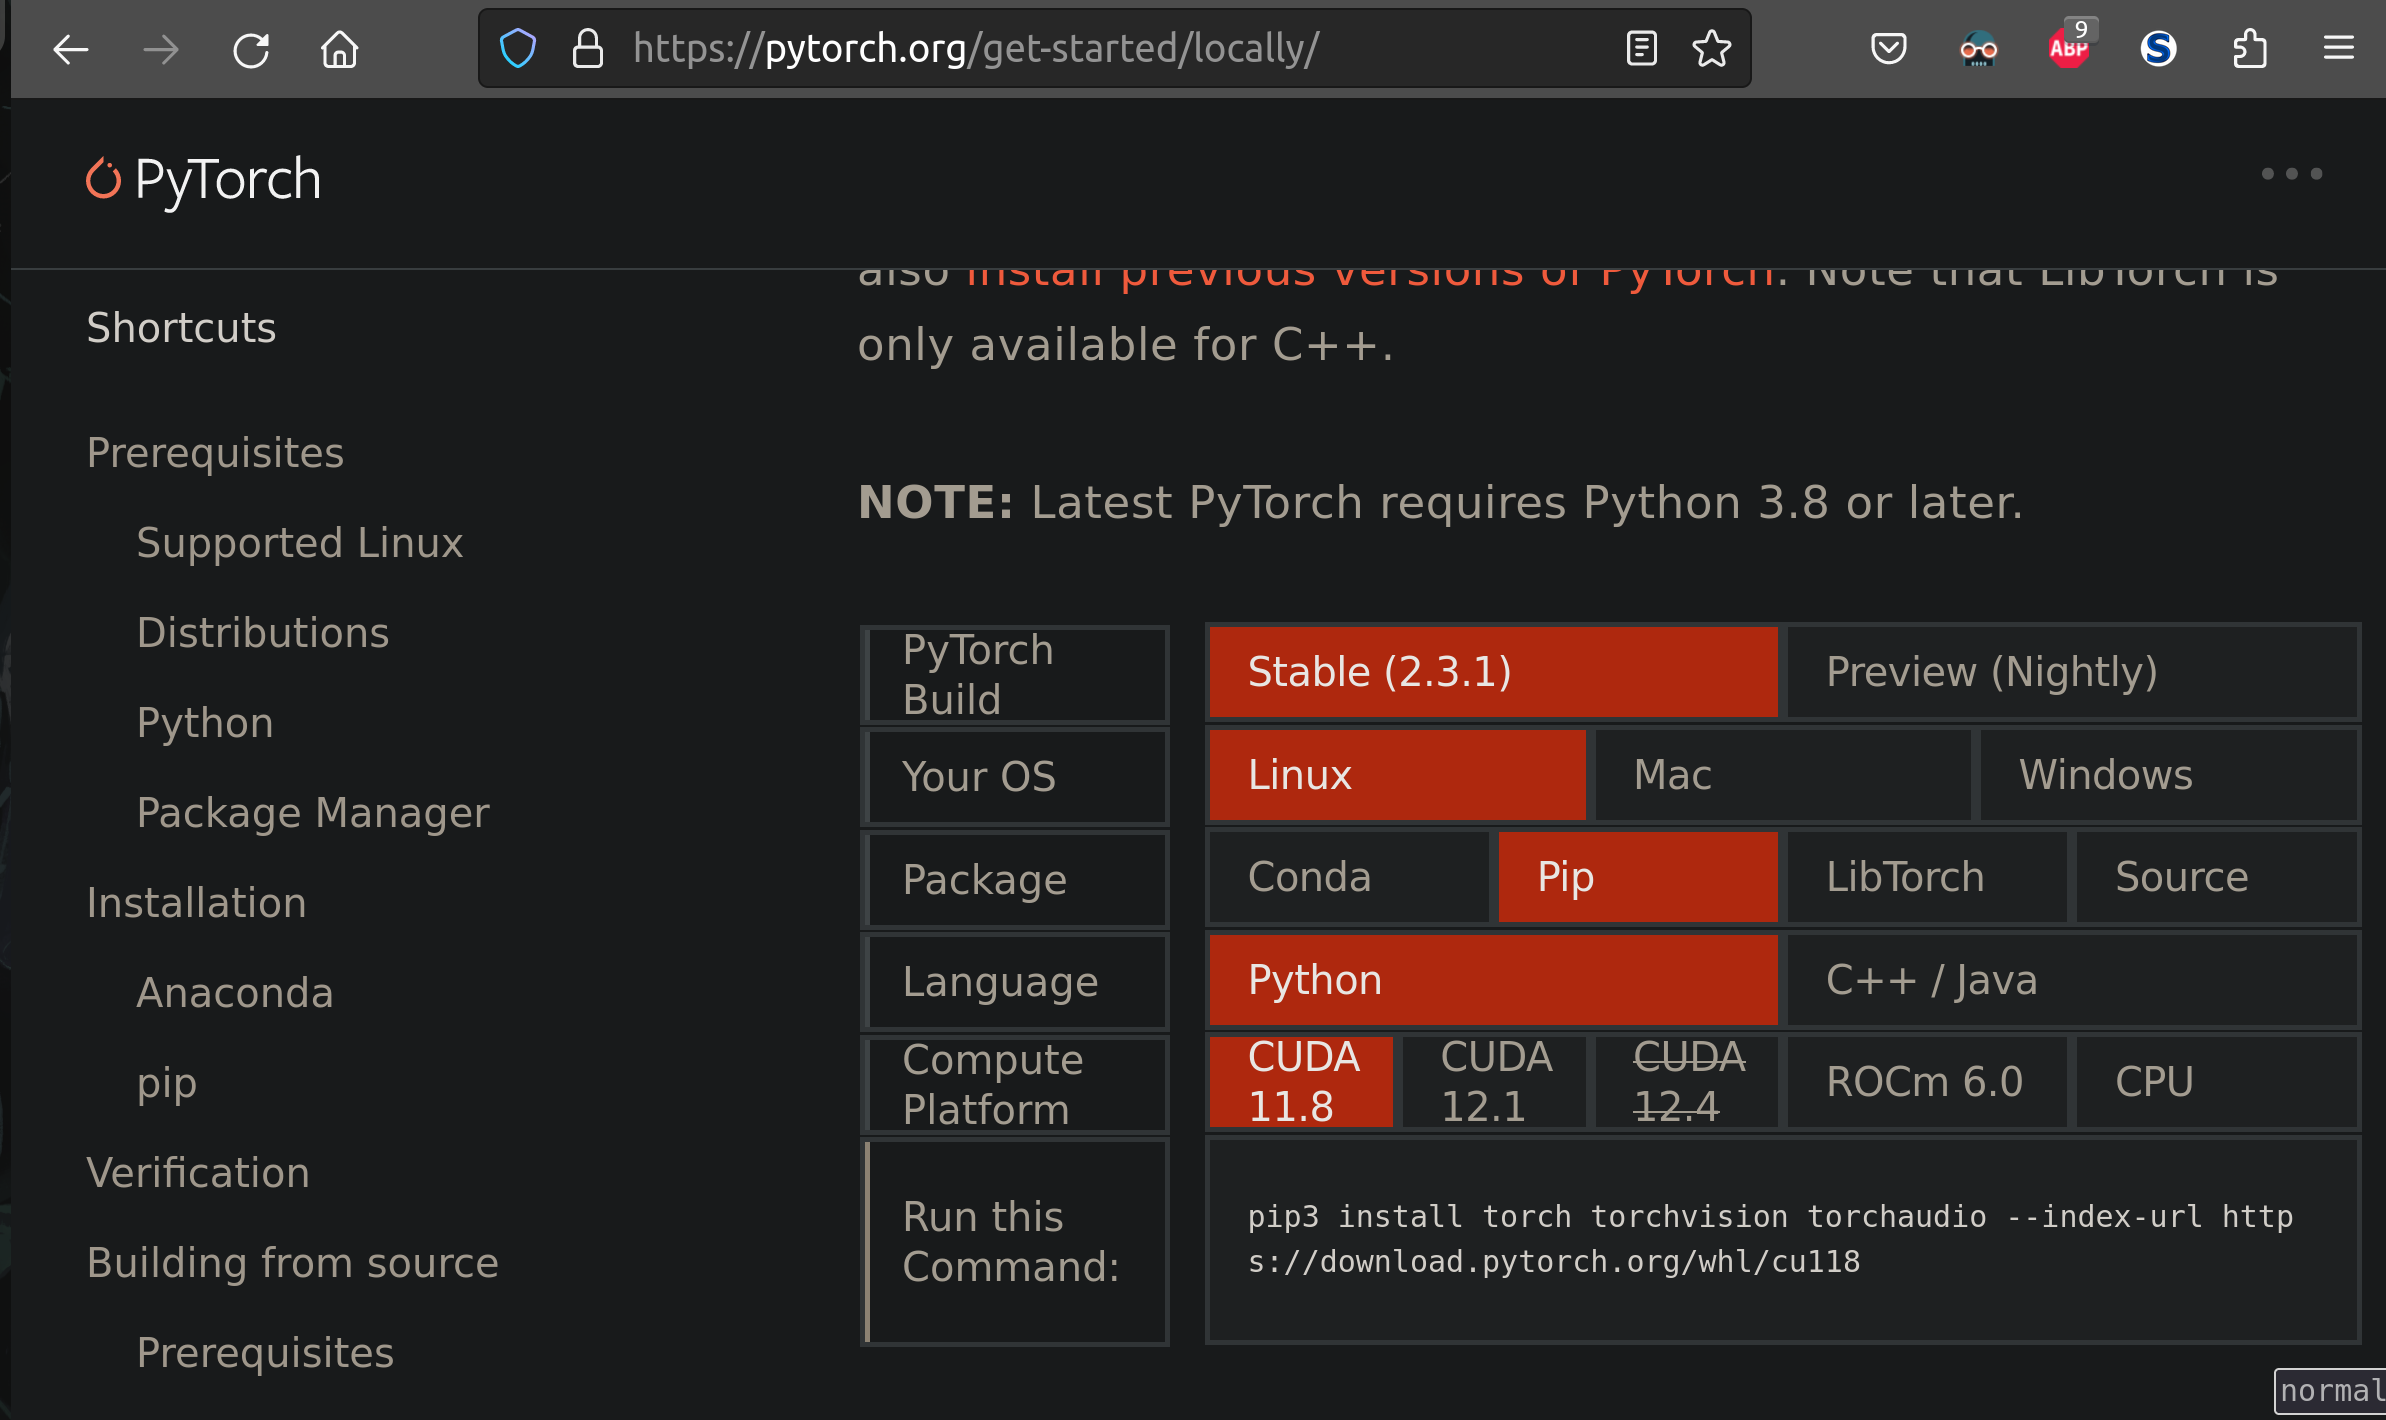Select Python language option
This screenshot has width=2386, height=1420.
tap(1493, 980)
